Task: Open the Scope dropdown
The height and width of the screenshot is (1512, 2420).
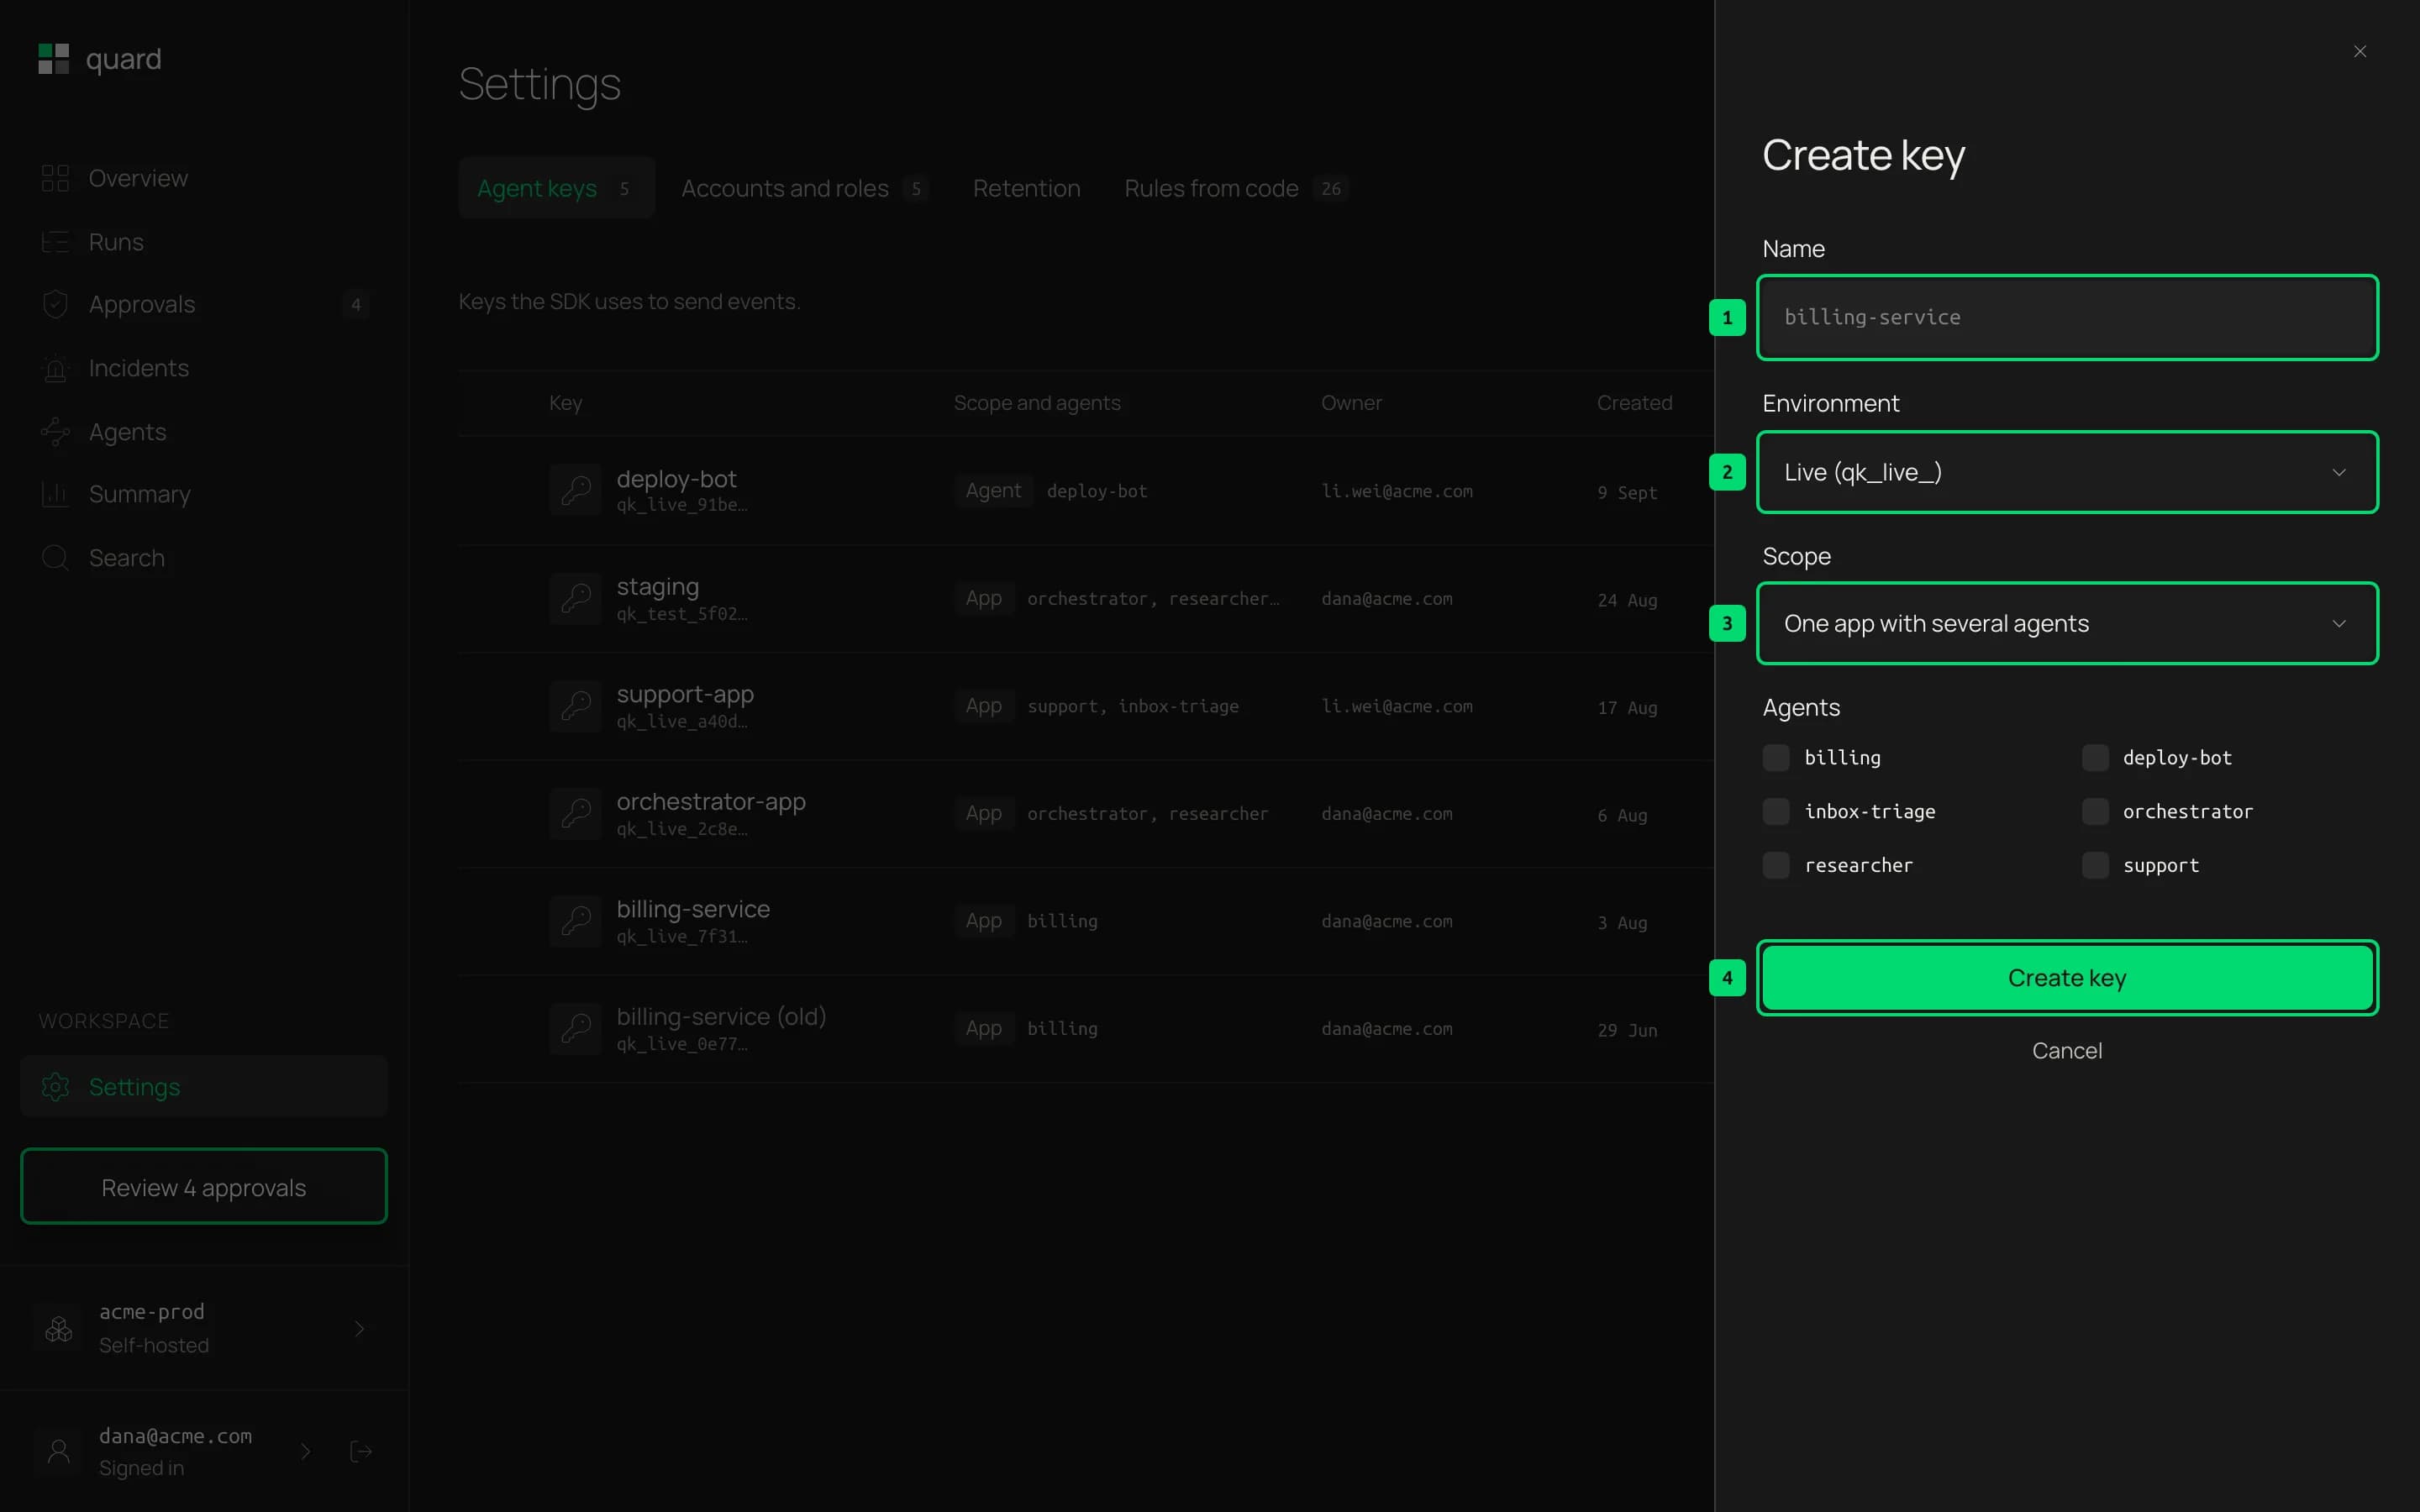Action: click(x=2067, y=623)
